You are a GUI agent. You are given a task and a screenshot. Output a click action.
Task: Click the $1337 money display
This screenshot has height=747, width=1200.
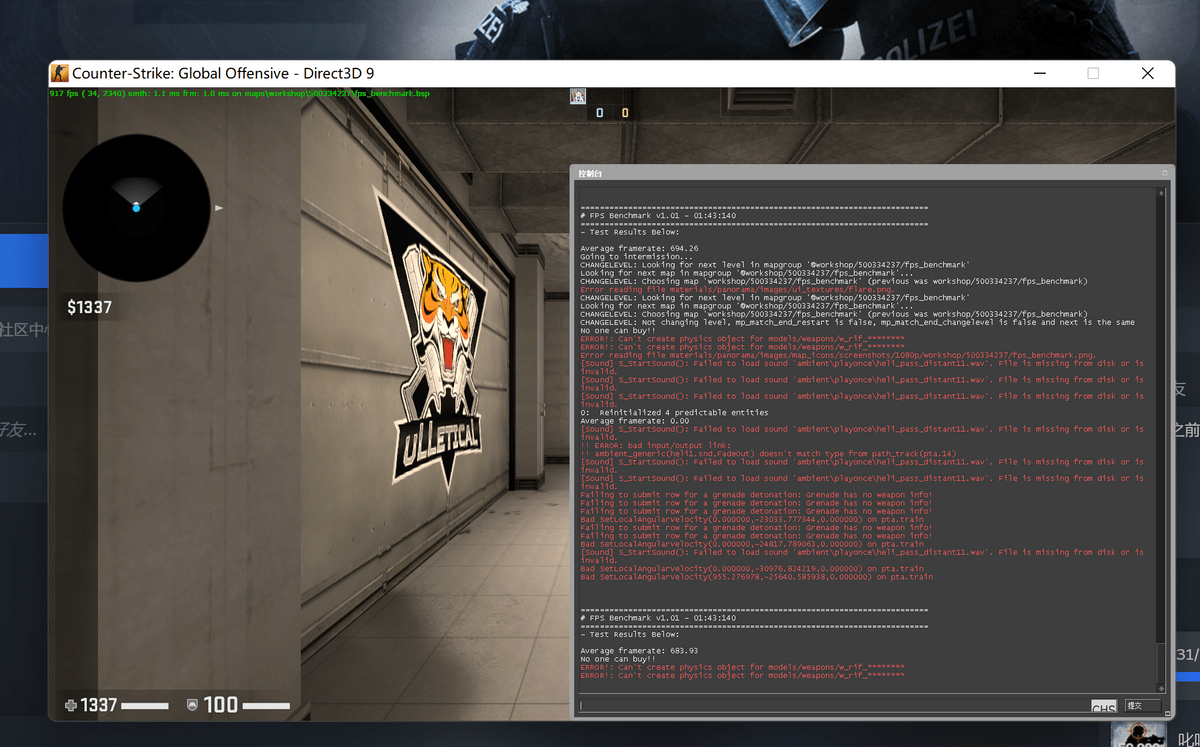pos(89,307)
